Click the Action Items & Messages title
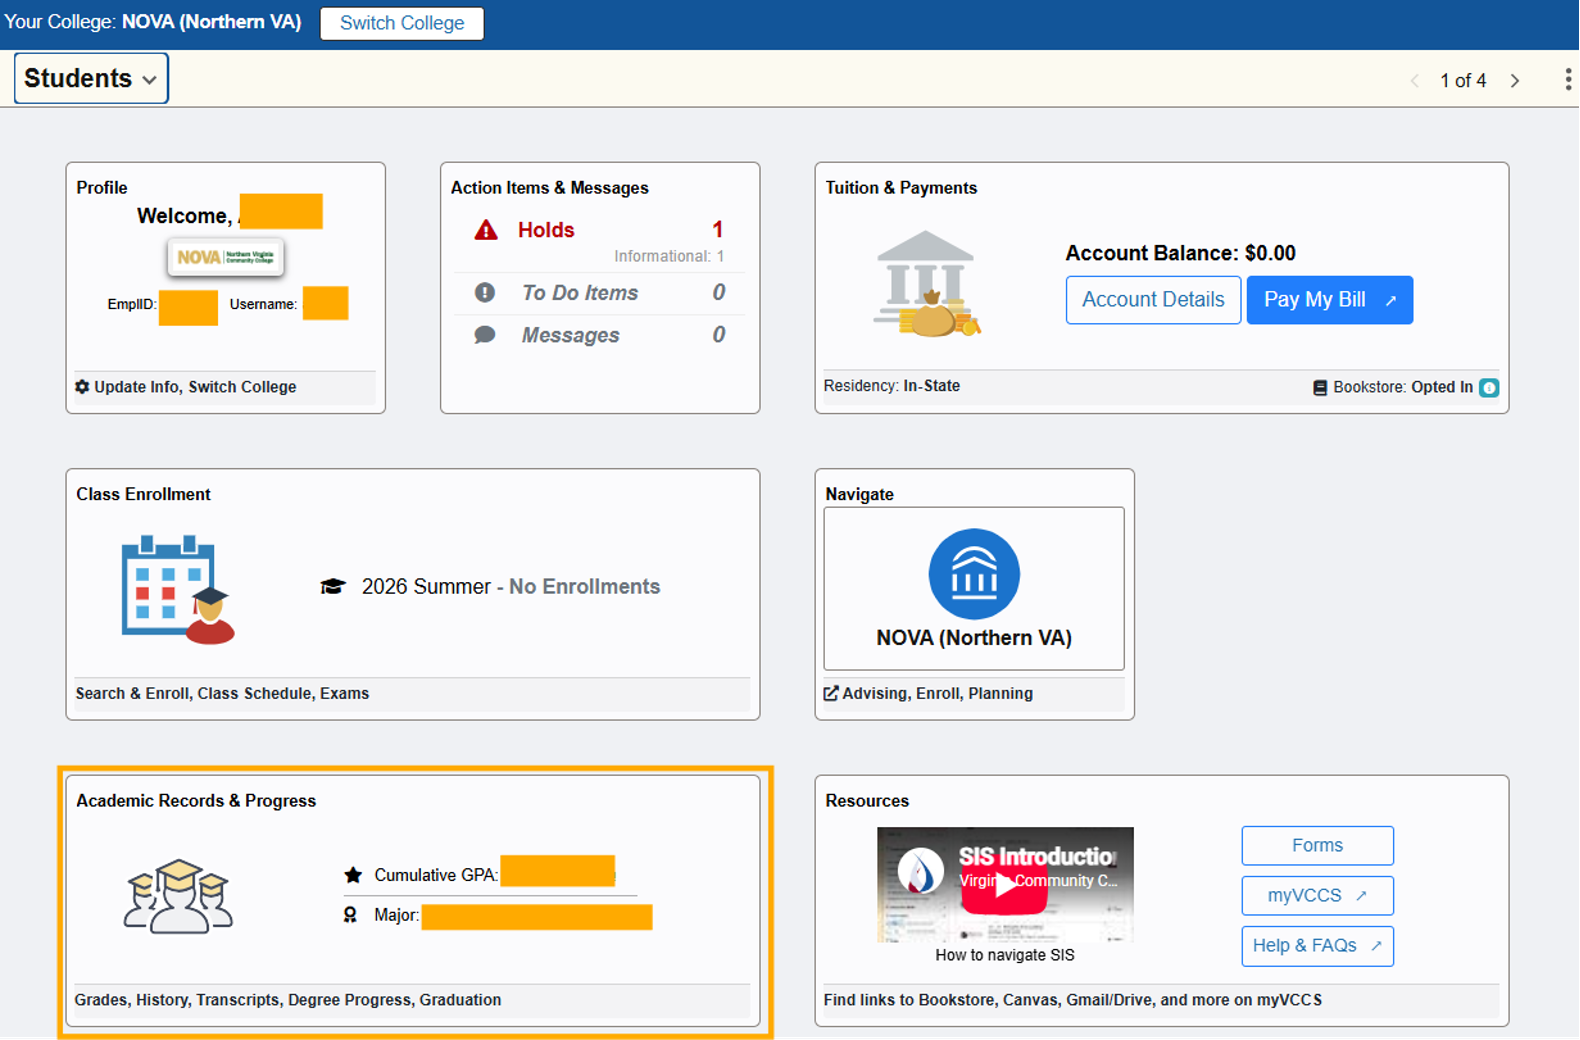This screenshot has width=1580, height=1040. pyautogui.click(x=549, y=188)
